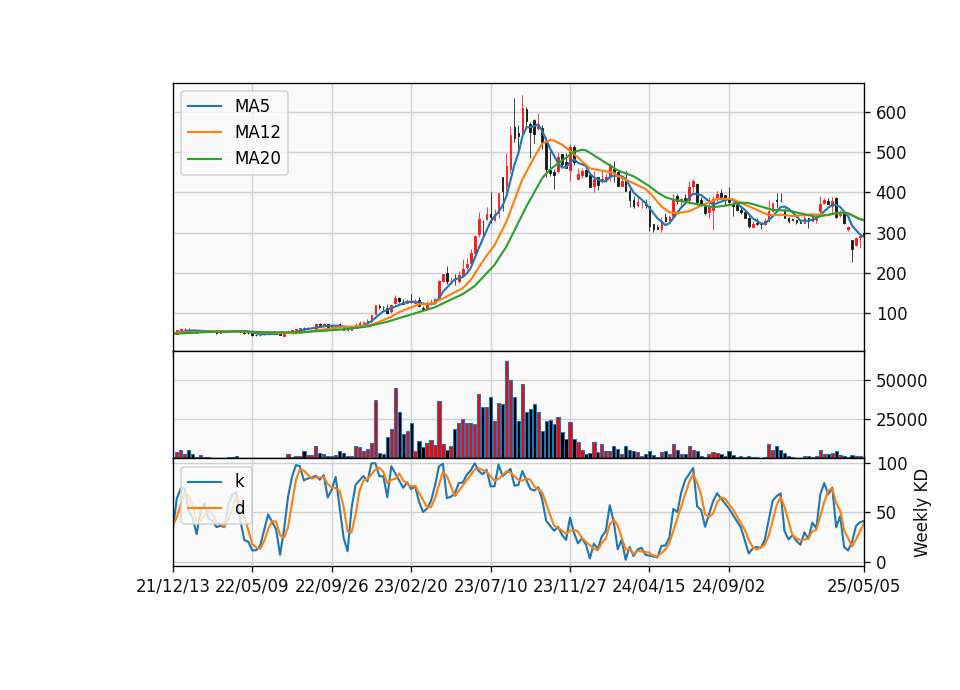Click the tallest volume bar

[x=507, y=410]
